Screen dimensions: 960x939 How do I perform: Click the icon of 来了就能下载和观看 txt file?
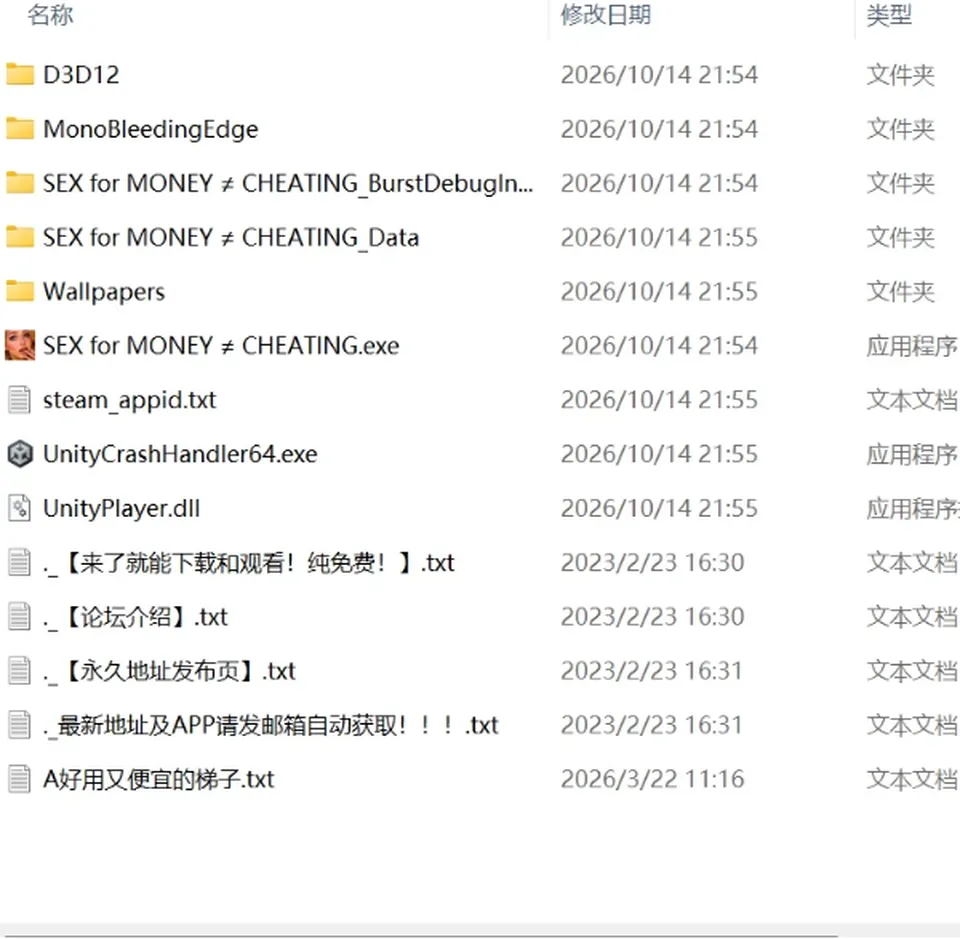[x=20, y=563]
